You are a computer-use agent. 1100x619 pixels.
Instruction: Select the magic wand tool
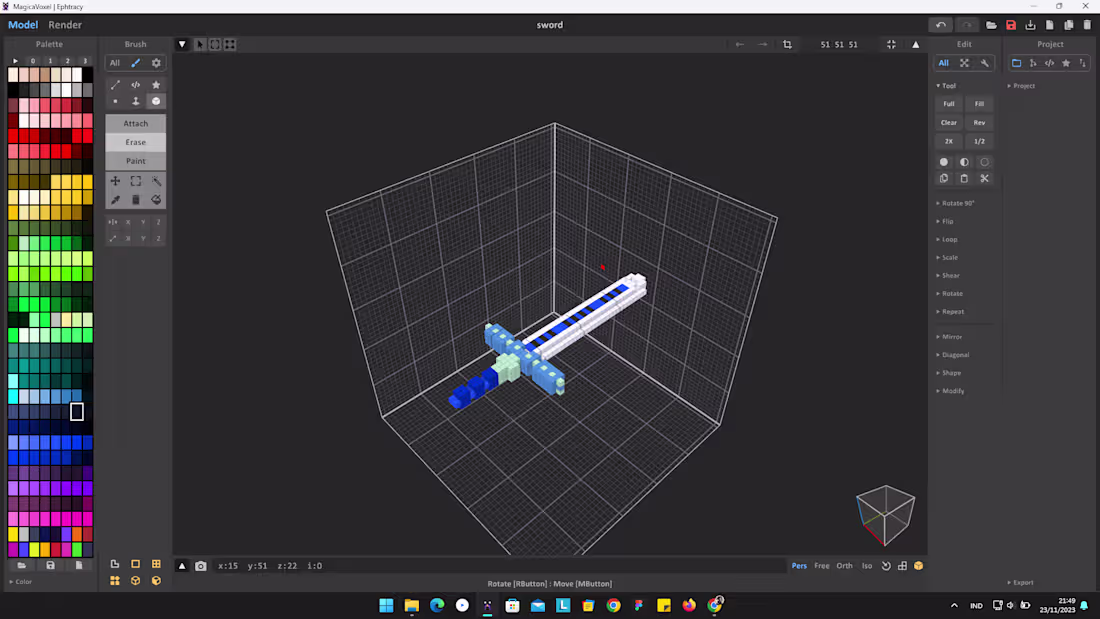[156, 181]
